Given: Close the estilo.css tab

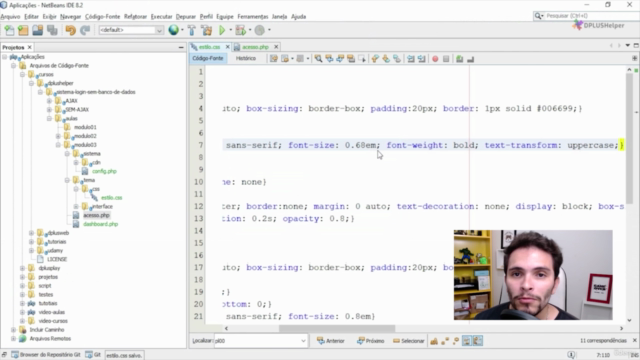Looking at the screenshot, I should click(x=228, y=47).
